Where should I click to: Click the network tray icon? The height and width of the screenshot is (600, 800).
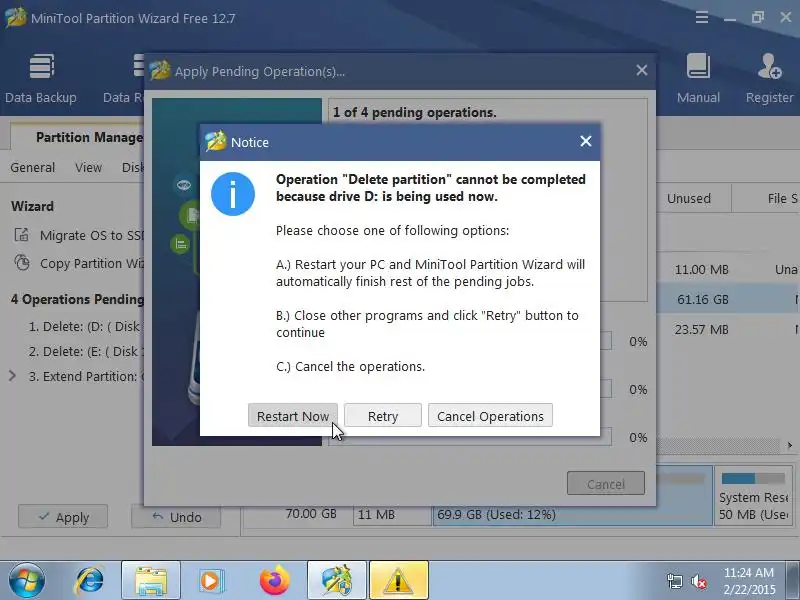tap(674, 581)
